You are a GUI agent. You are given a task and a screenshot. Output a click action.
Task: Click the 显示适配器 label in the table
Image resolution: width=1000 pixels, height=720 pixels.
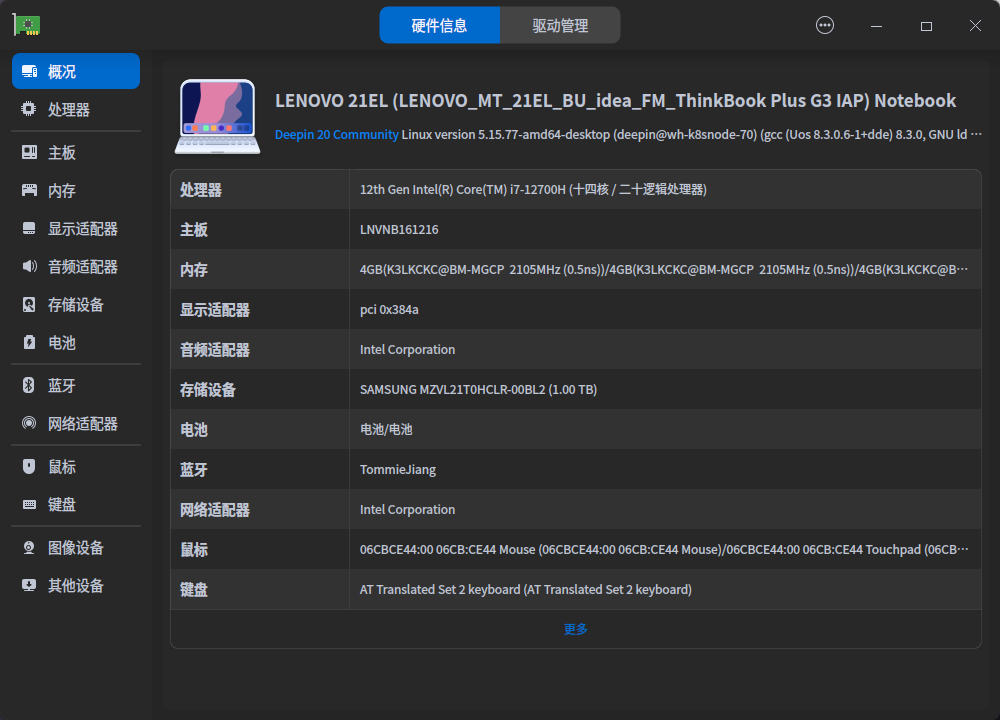pos(215,310)
